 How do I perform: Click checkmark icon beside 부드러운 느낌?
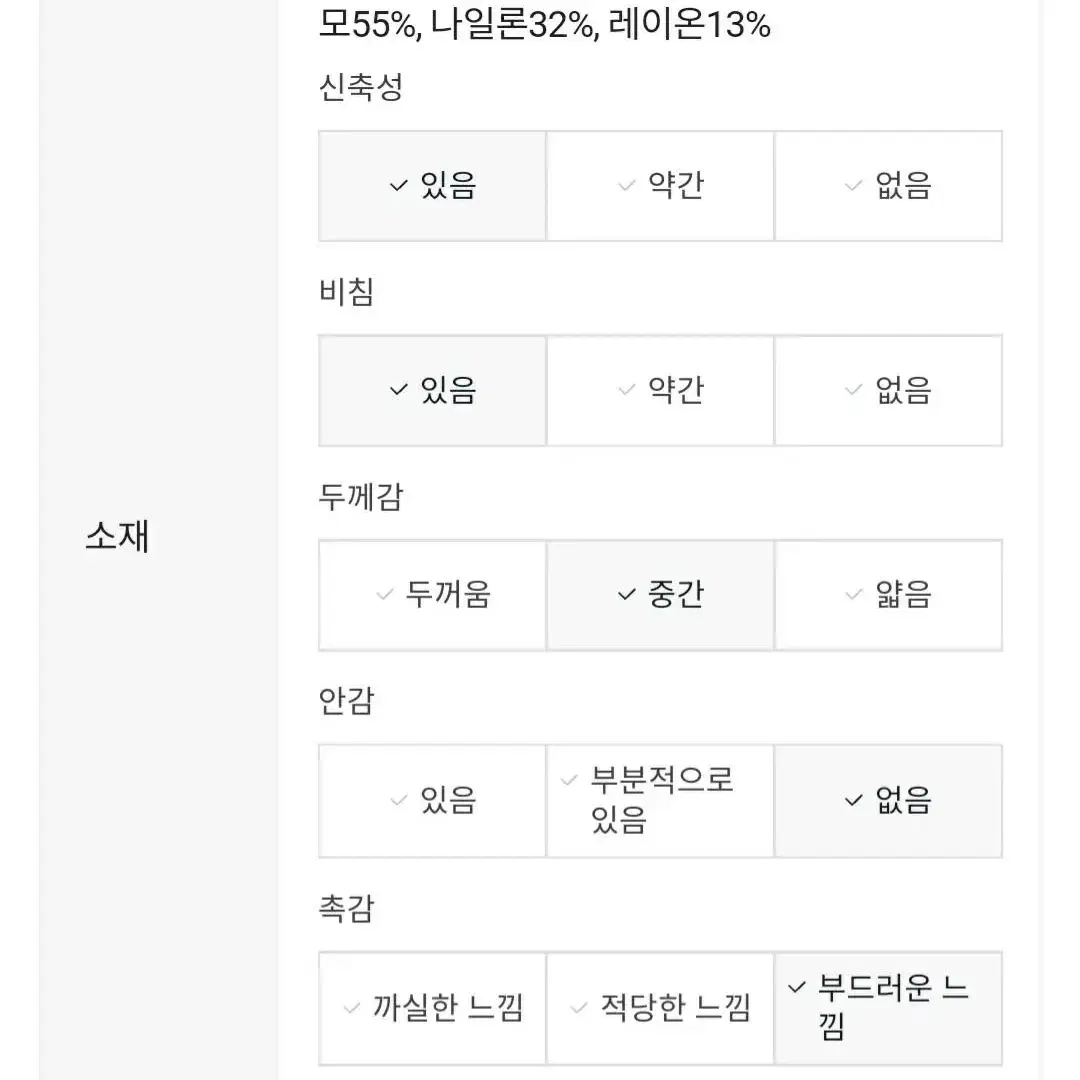[796, 987]
